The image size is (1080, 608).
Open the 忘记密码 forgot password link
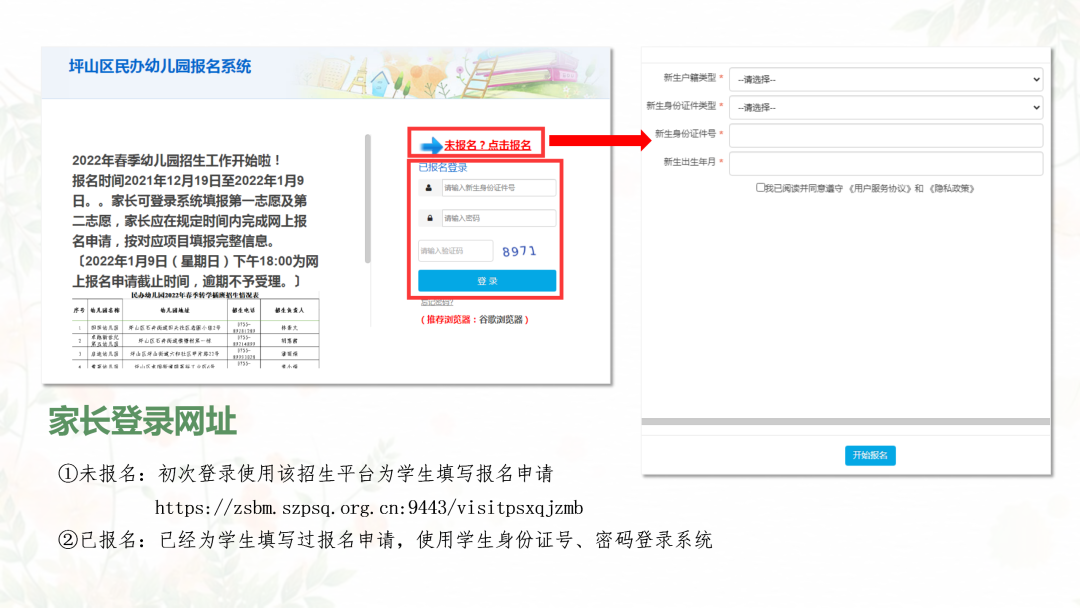coord(438,300)
